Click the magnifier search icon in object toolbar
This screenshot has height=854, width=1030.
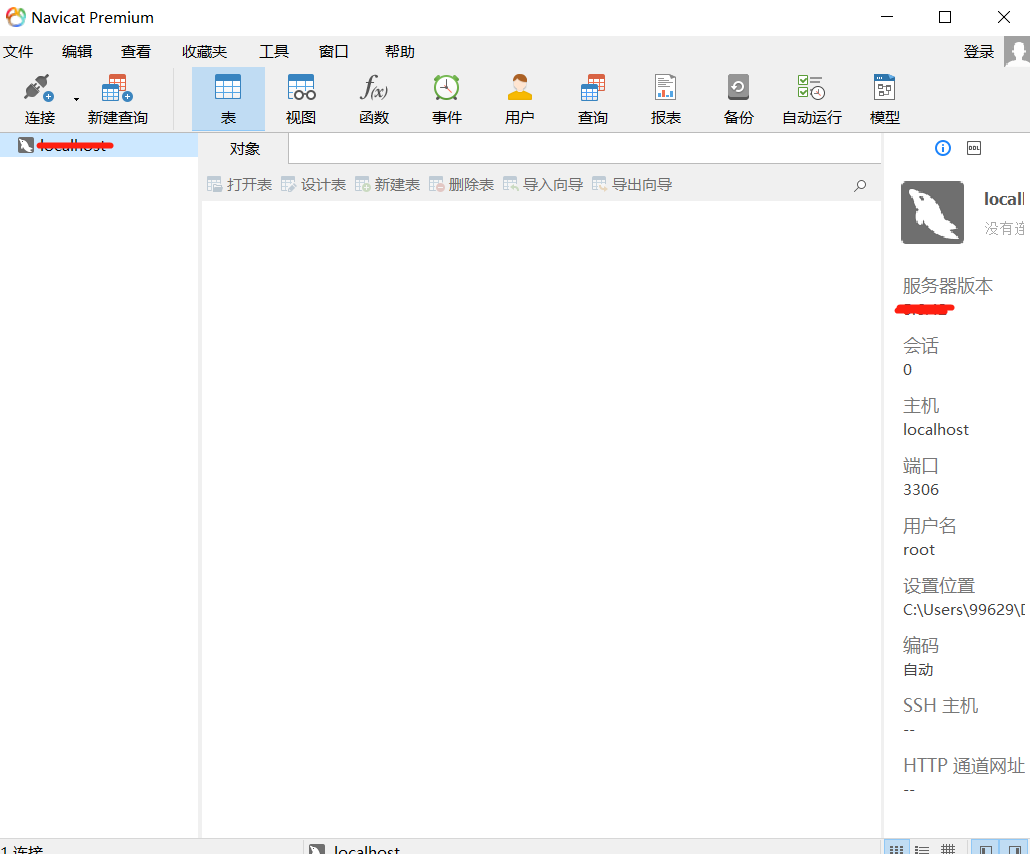pos(860,185)
